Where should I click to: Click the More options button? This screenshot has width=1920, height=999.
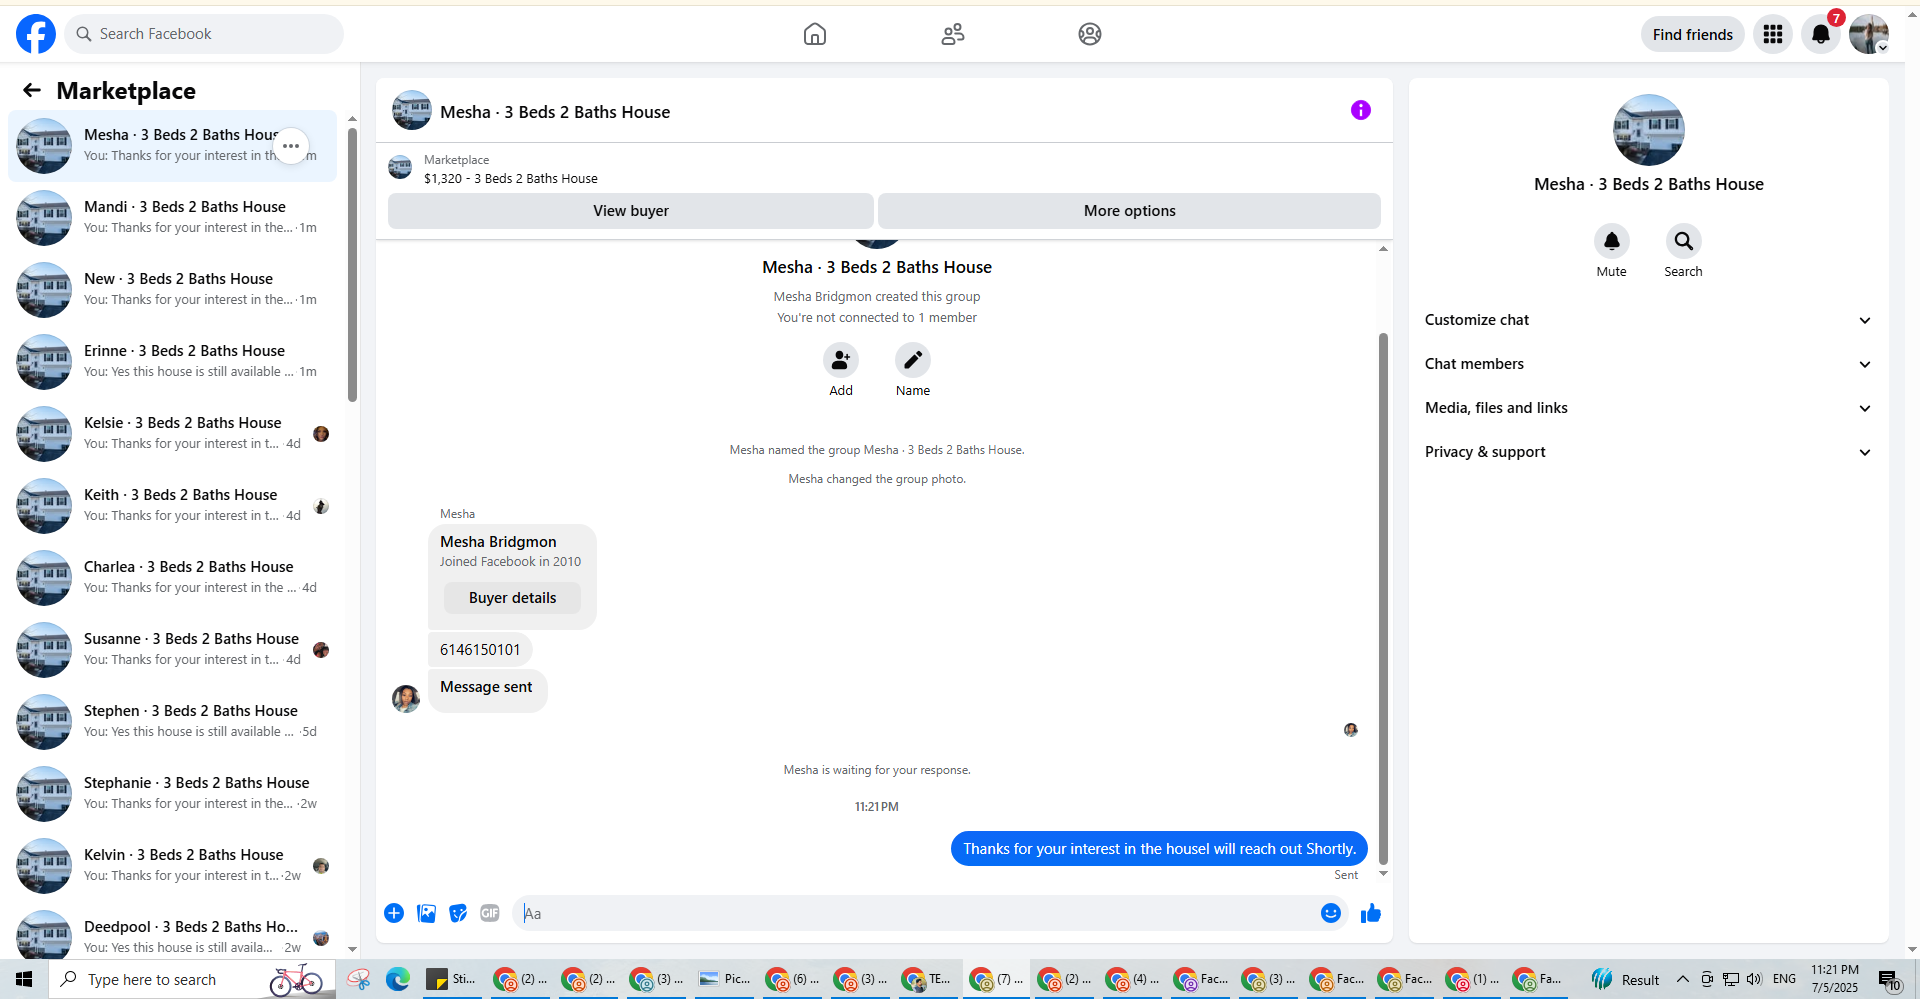pyautogui.click(x=1130, y=211)
